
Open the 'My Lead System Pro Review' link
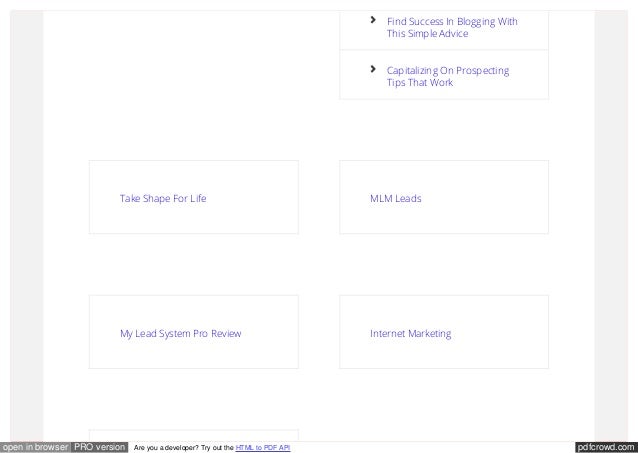181,333
